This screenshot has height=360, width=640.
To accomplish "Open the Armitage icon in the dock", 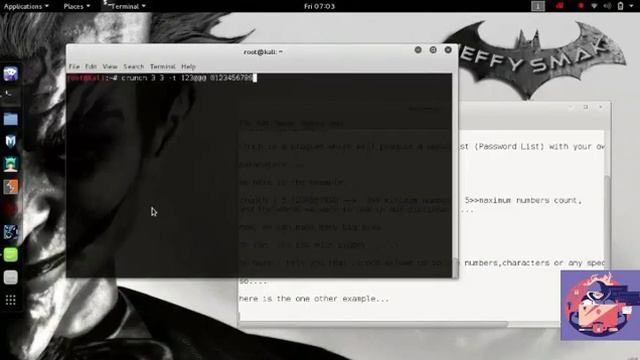I will click(11, 164).
